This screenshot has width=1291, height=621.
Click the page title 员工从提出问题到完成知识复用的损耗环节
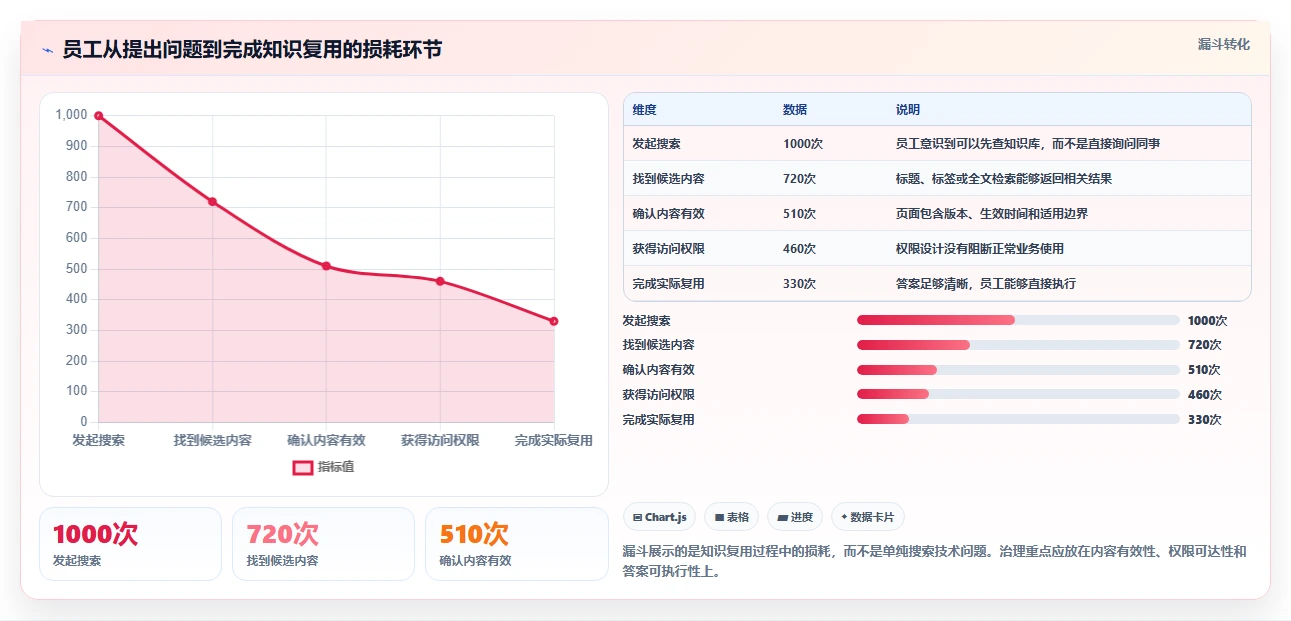252,49
